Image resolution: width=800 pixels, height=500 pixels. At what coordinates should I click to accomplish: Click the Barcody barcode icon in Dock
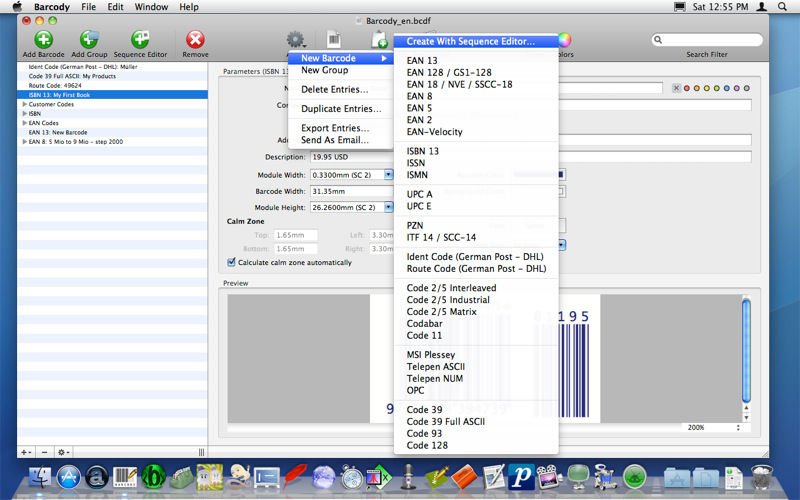coord(125,477)
